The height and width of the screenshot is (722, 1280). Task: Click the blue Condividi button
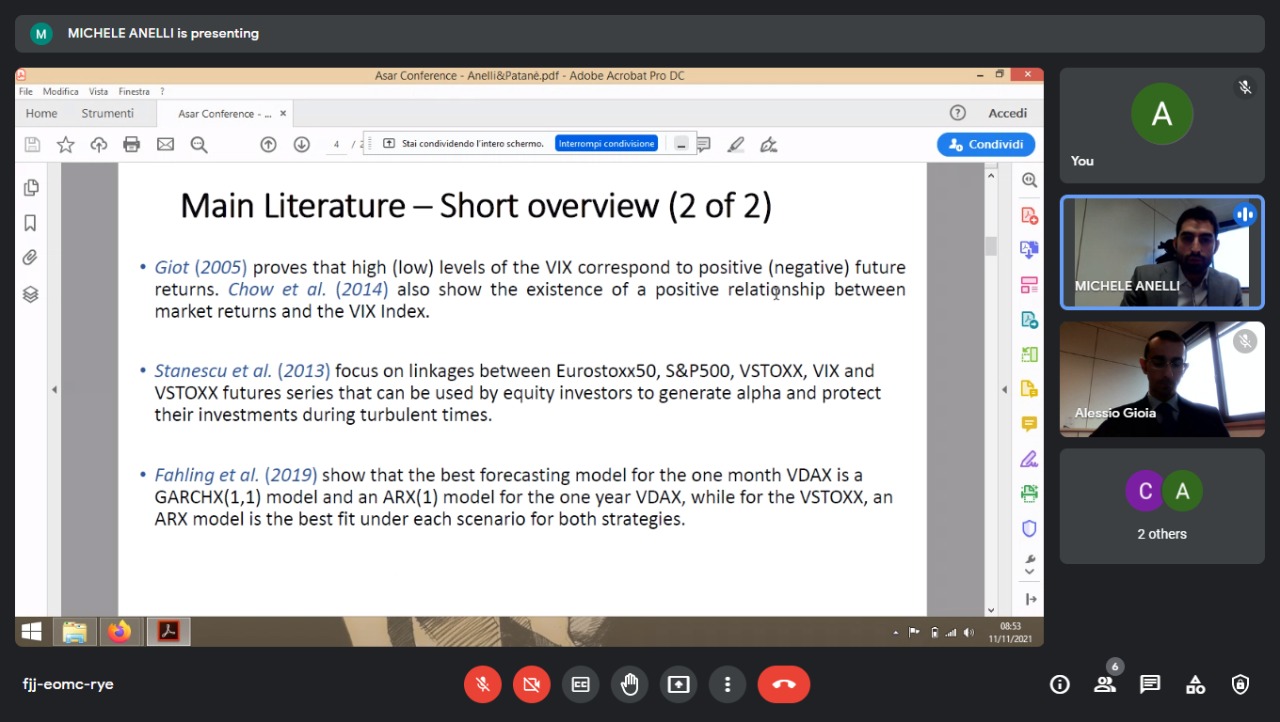point(986,144)
